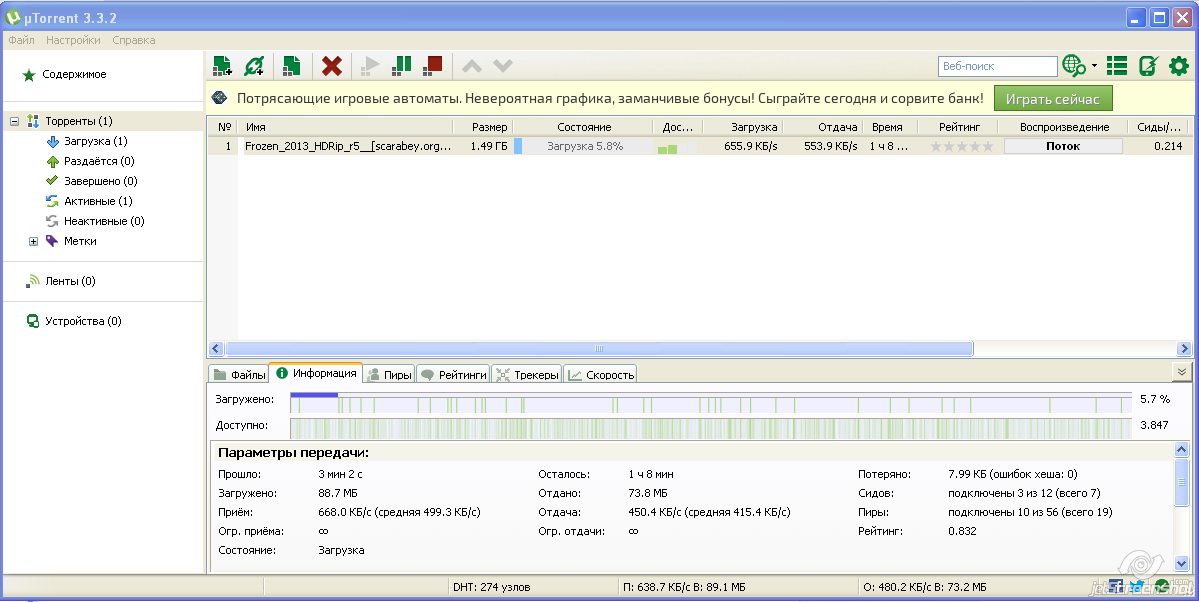The height and width of the screenshot is (602, 1199).
Task: Select Устройства (0) in the sidebar
Action: pos(83,321)
